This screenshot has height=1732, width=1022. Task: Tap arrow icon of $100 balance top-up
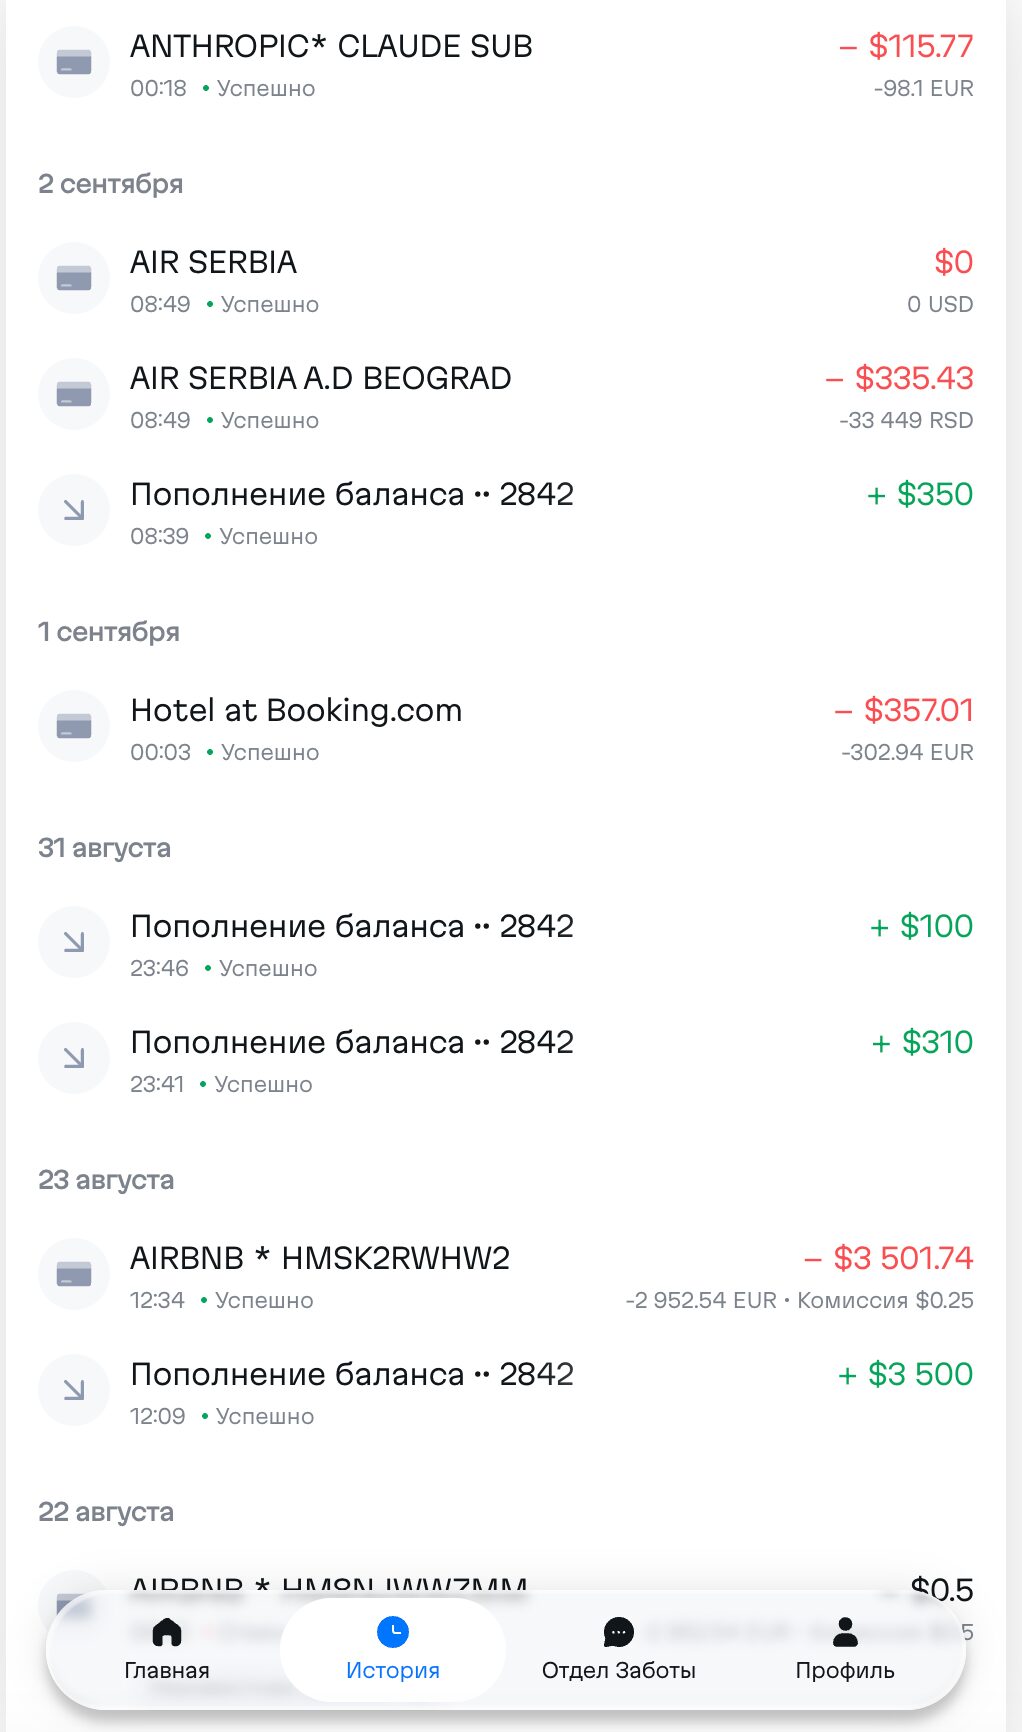tap(74, 942)
